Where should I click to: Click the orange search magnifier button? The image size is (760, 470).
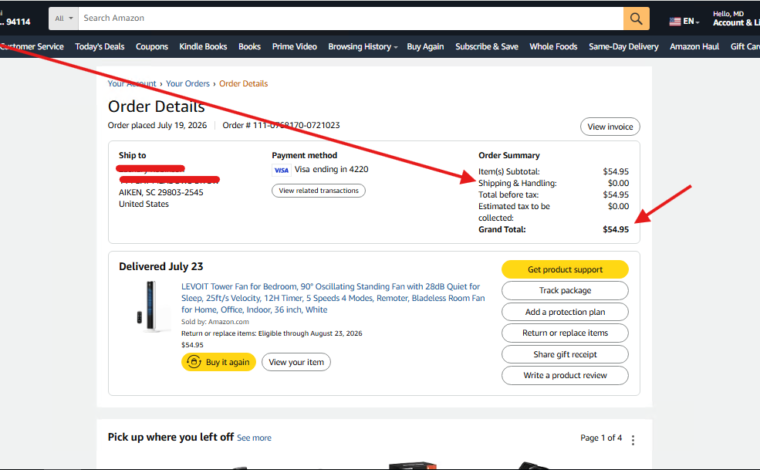click(x=636, y=19)
